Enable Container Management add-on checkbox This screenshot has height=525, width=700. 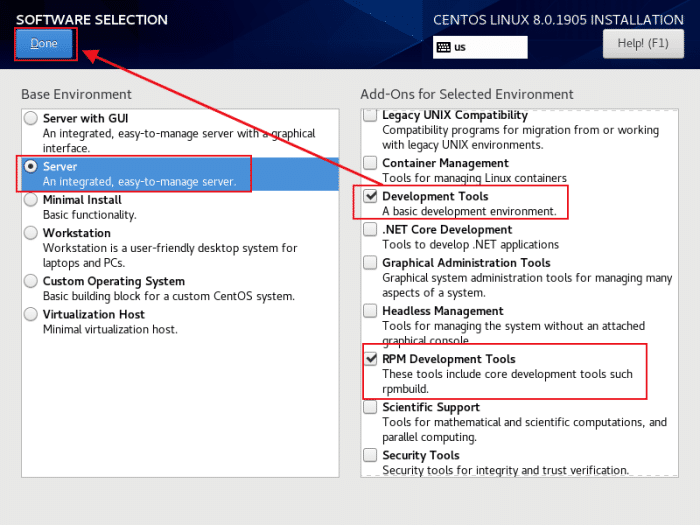[x=370, y=163]
